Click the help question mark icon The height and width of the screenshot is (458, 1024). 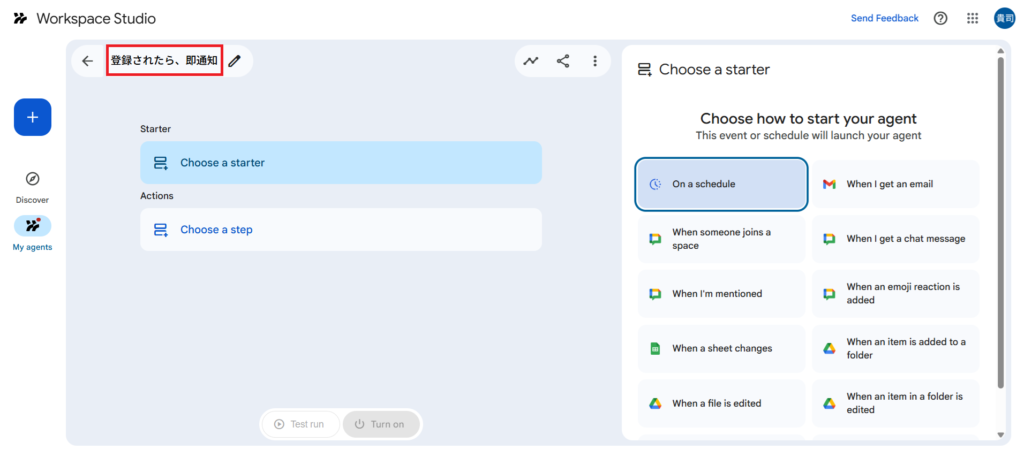(x=940, y=18)
